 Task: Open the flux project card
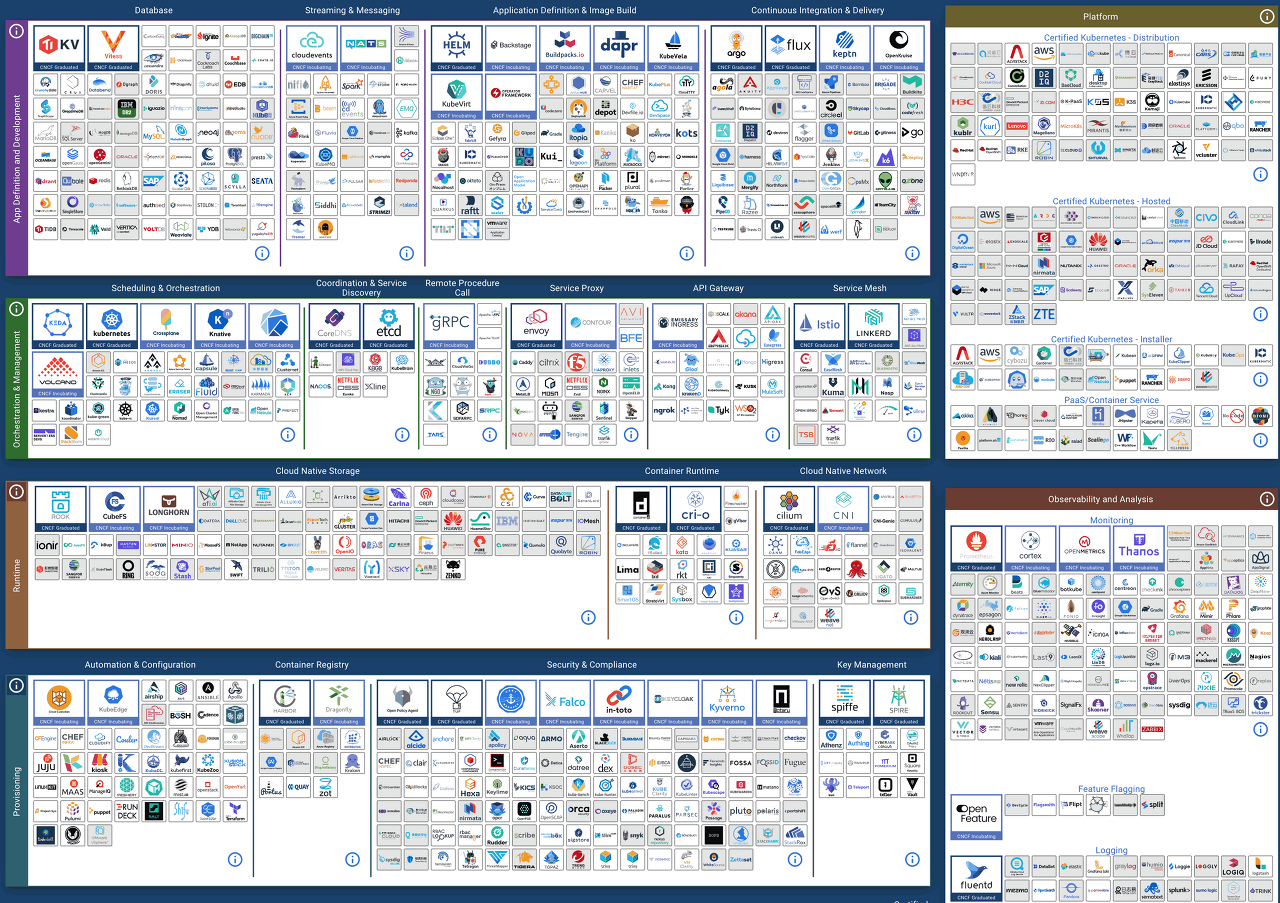(x=791, y=48)
